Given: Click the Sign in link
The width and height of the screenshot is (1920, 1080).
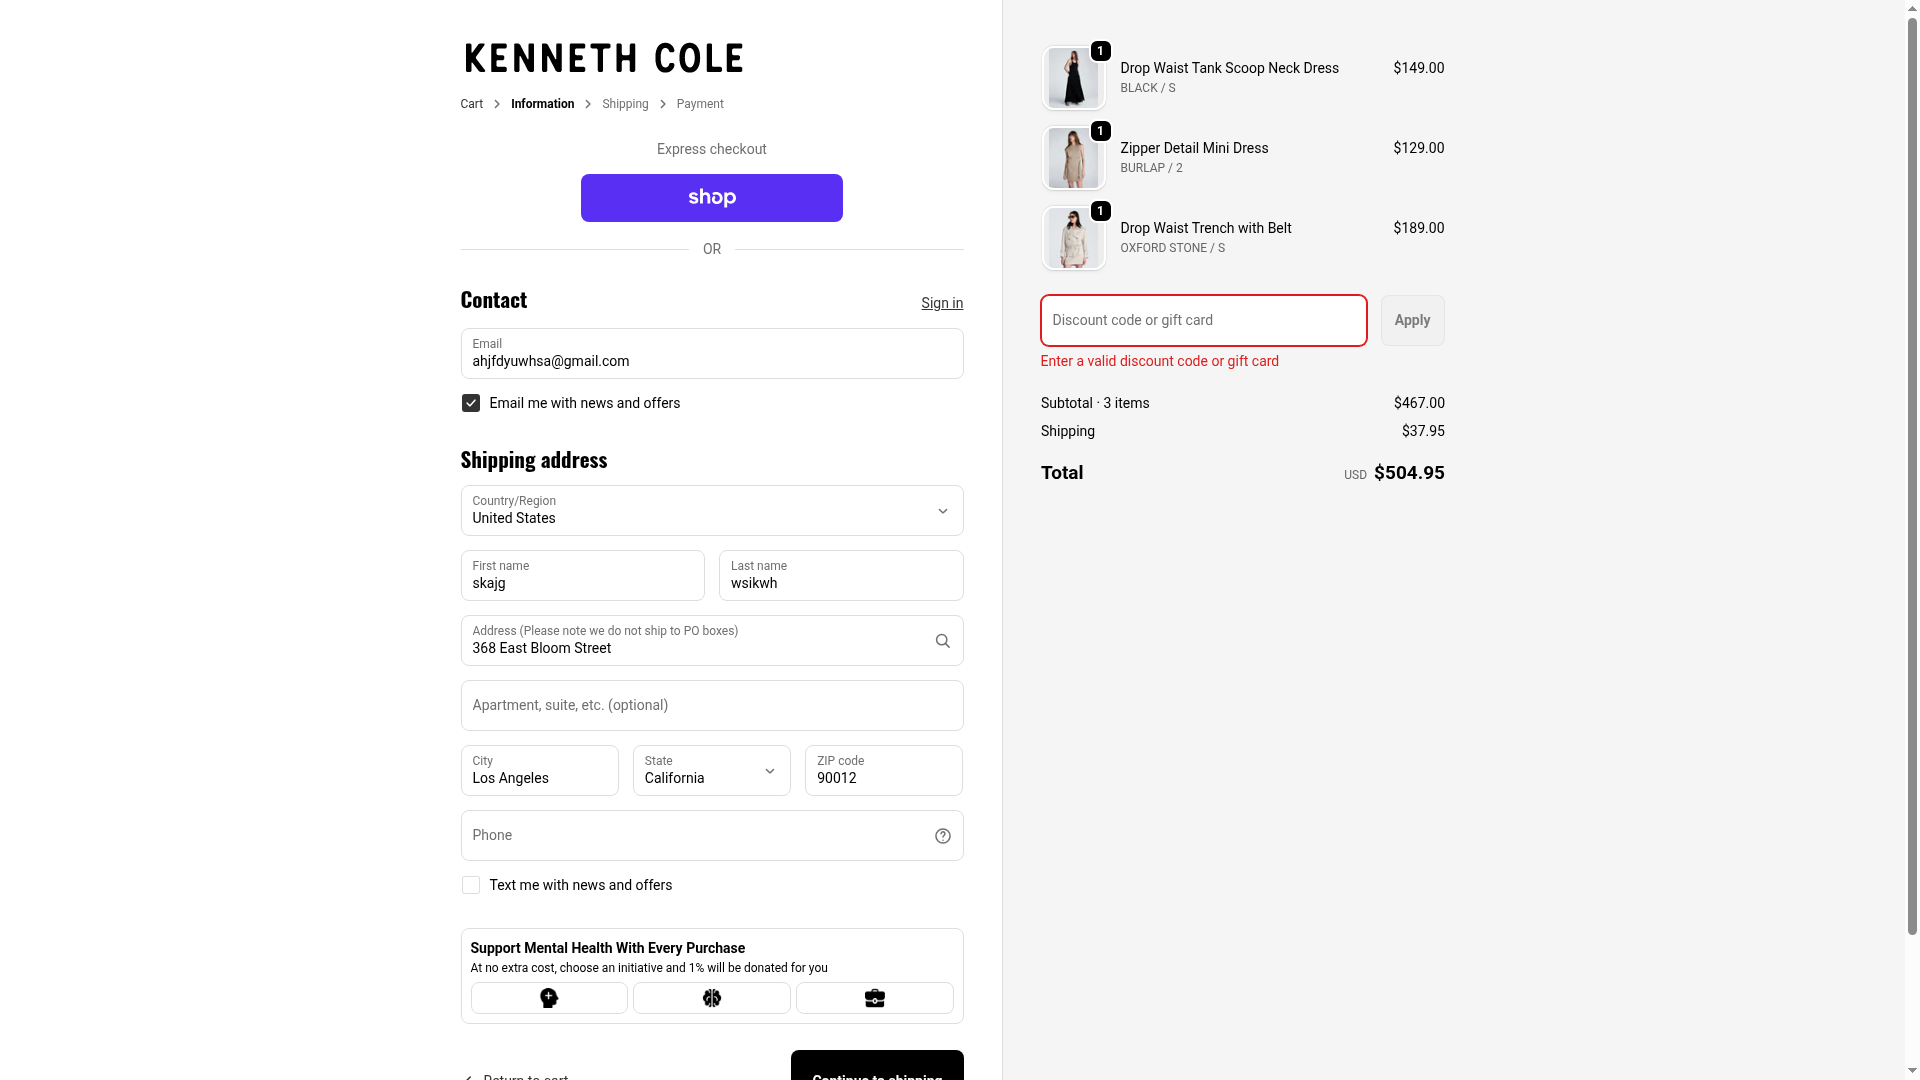Looking at the screenshot, I should pos(942,303).
